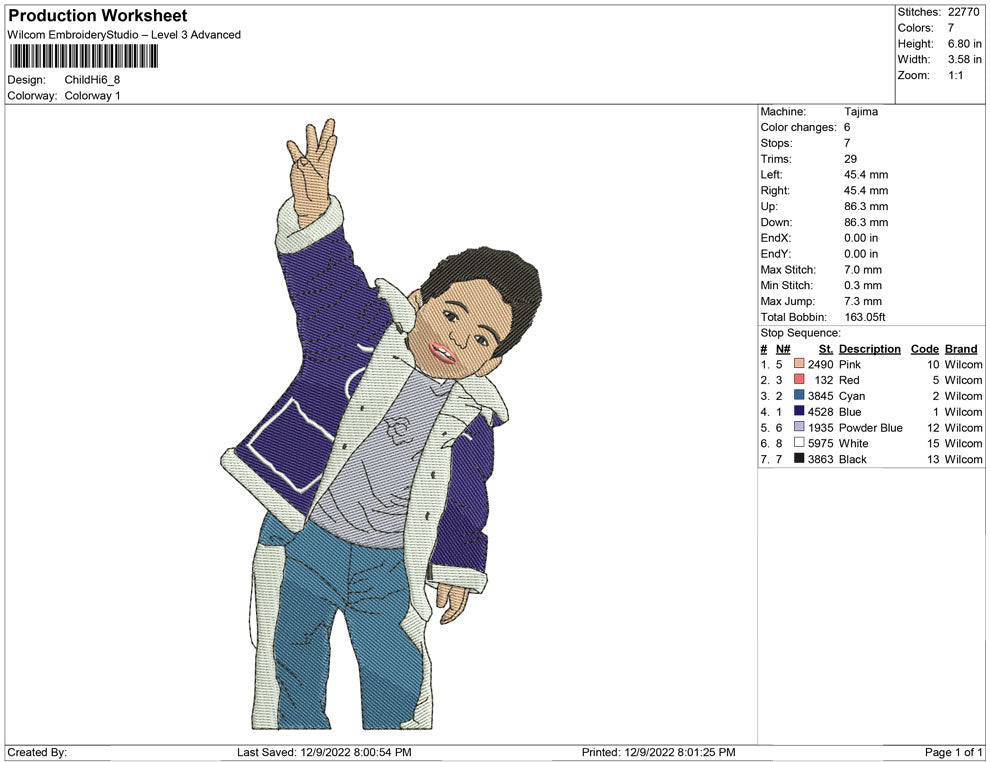Click the St. column header
The width and height of the screenshot is (990, 762).
[825, 349]
